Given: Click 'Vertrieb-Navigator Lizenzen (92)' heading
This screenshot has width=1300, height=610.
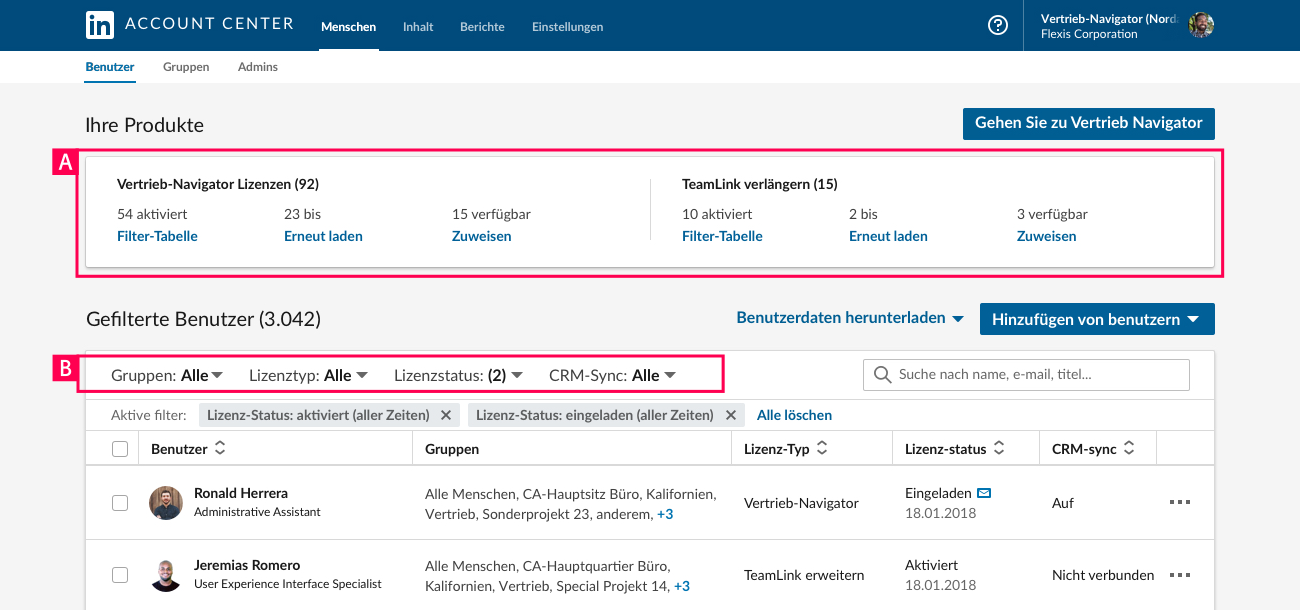Looking at the screenshot, I should click(x=218, y=184).
